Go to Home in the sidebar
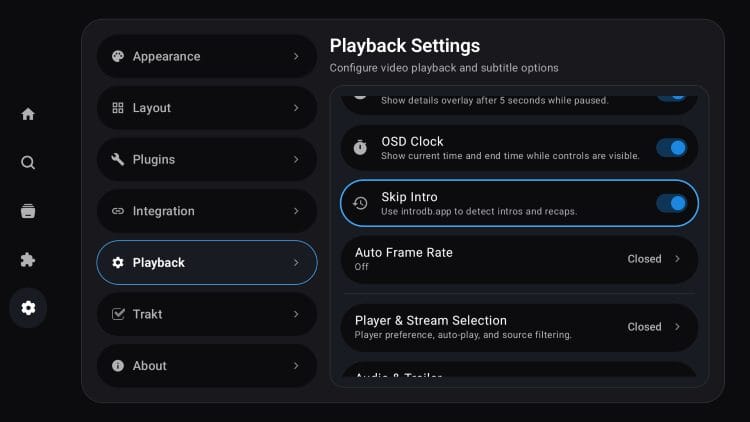 coord(28,114)
